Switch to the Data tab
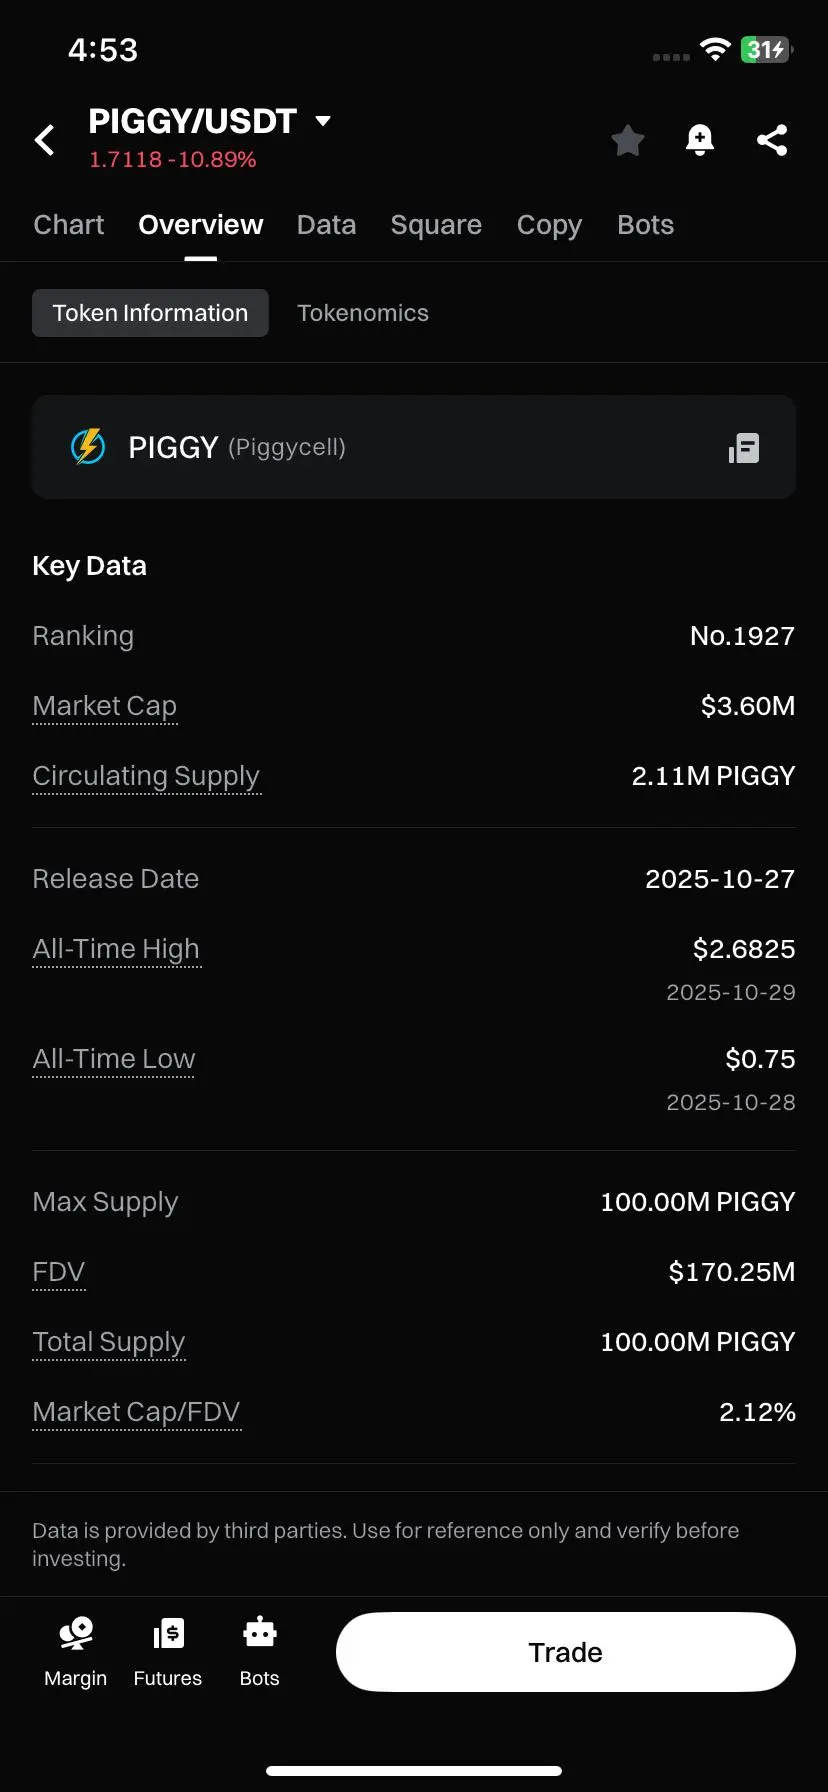 326,225
